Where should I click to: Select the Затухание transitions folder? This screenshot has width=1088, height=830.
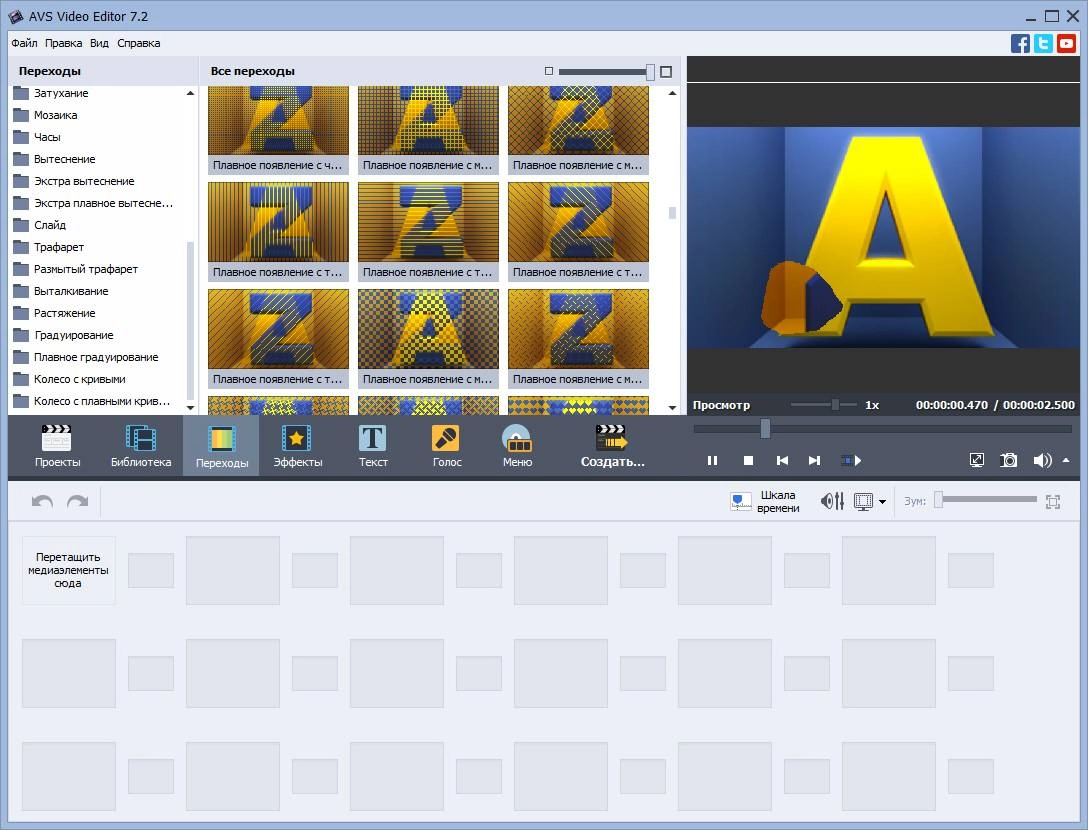[61, 93]
